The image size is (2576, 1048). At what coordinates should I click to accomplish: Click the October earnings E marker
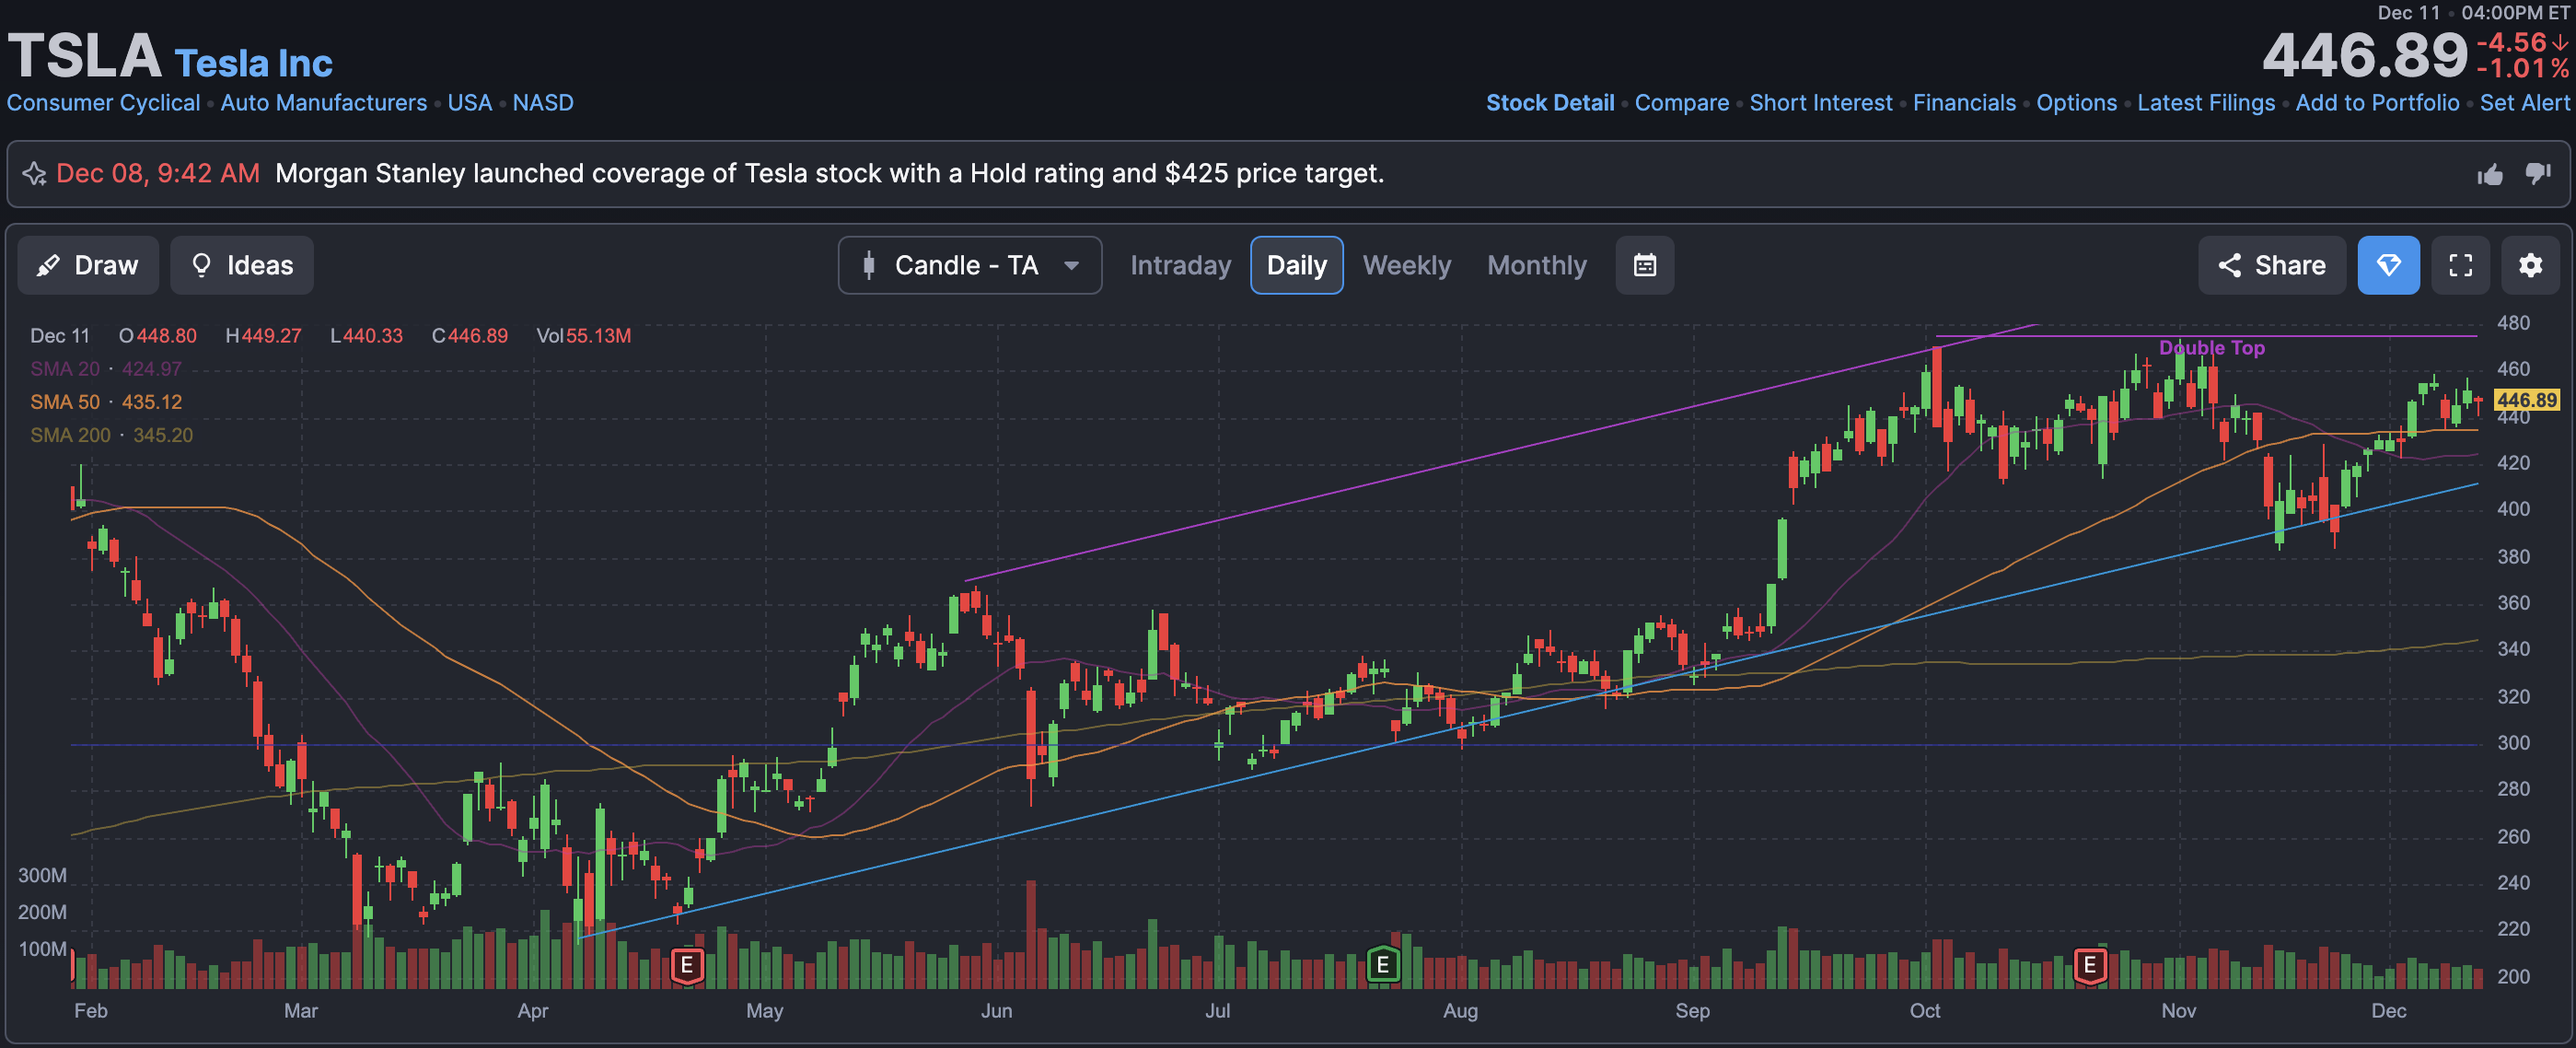pos(2089,965)
